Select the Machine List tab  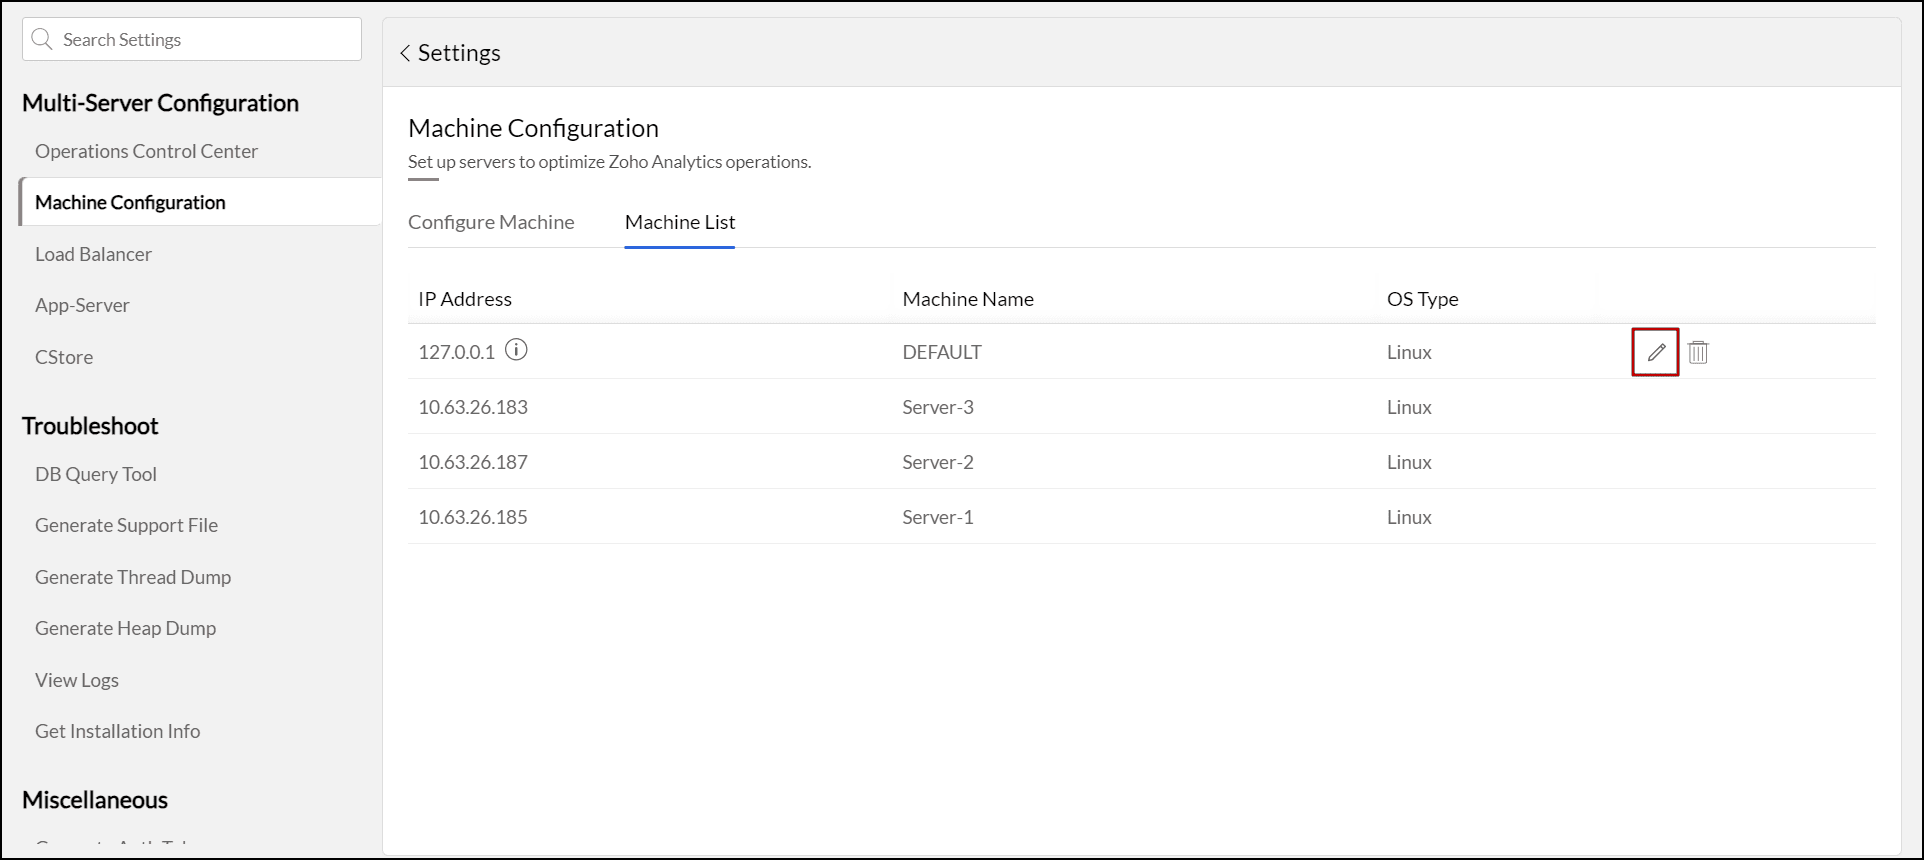(680, 222)
